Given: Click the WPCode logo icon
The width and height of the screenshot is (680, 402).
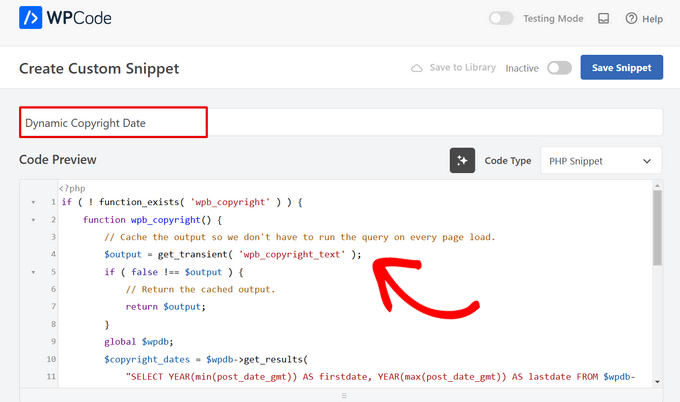Looking at the screenshot, I should (x=30, y=18).
